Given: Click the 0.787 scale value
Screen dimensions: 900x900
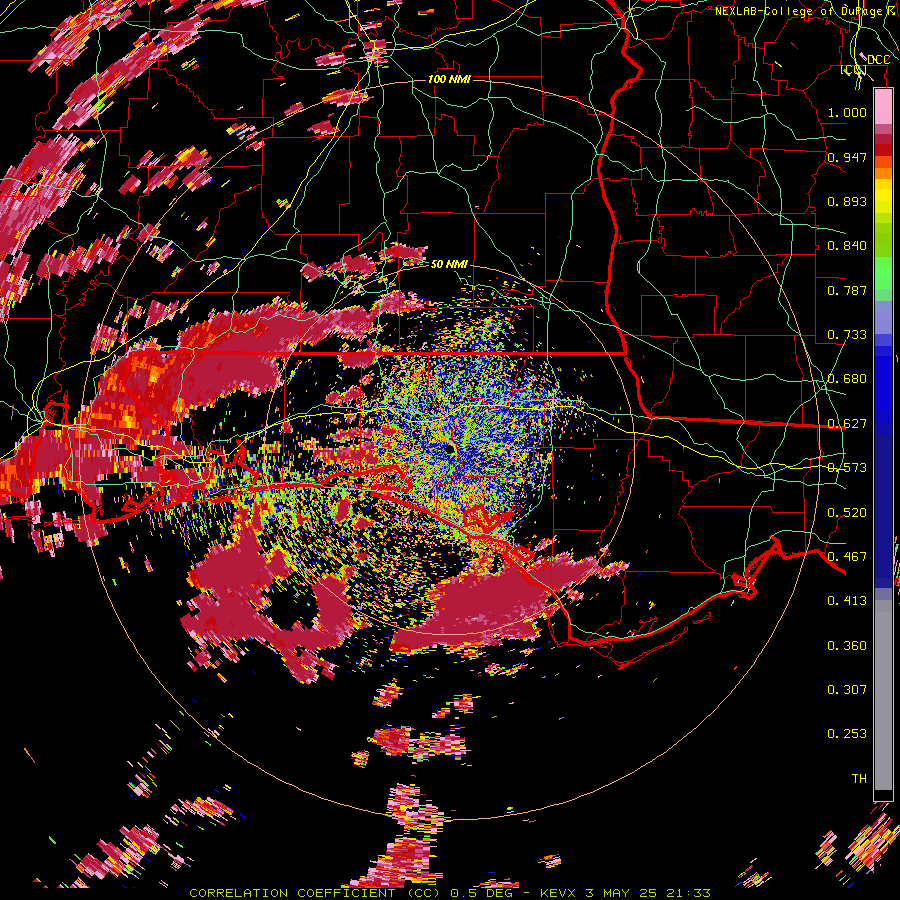Looking at the screenshot, I should coord(847,290).
